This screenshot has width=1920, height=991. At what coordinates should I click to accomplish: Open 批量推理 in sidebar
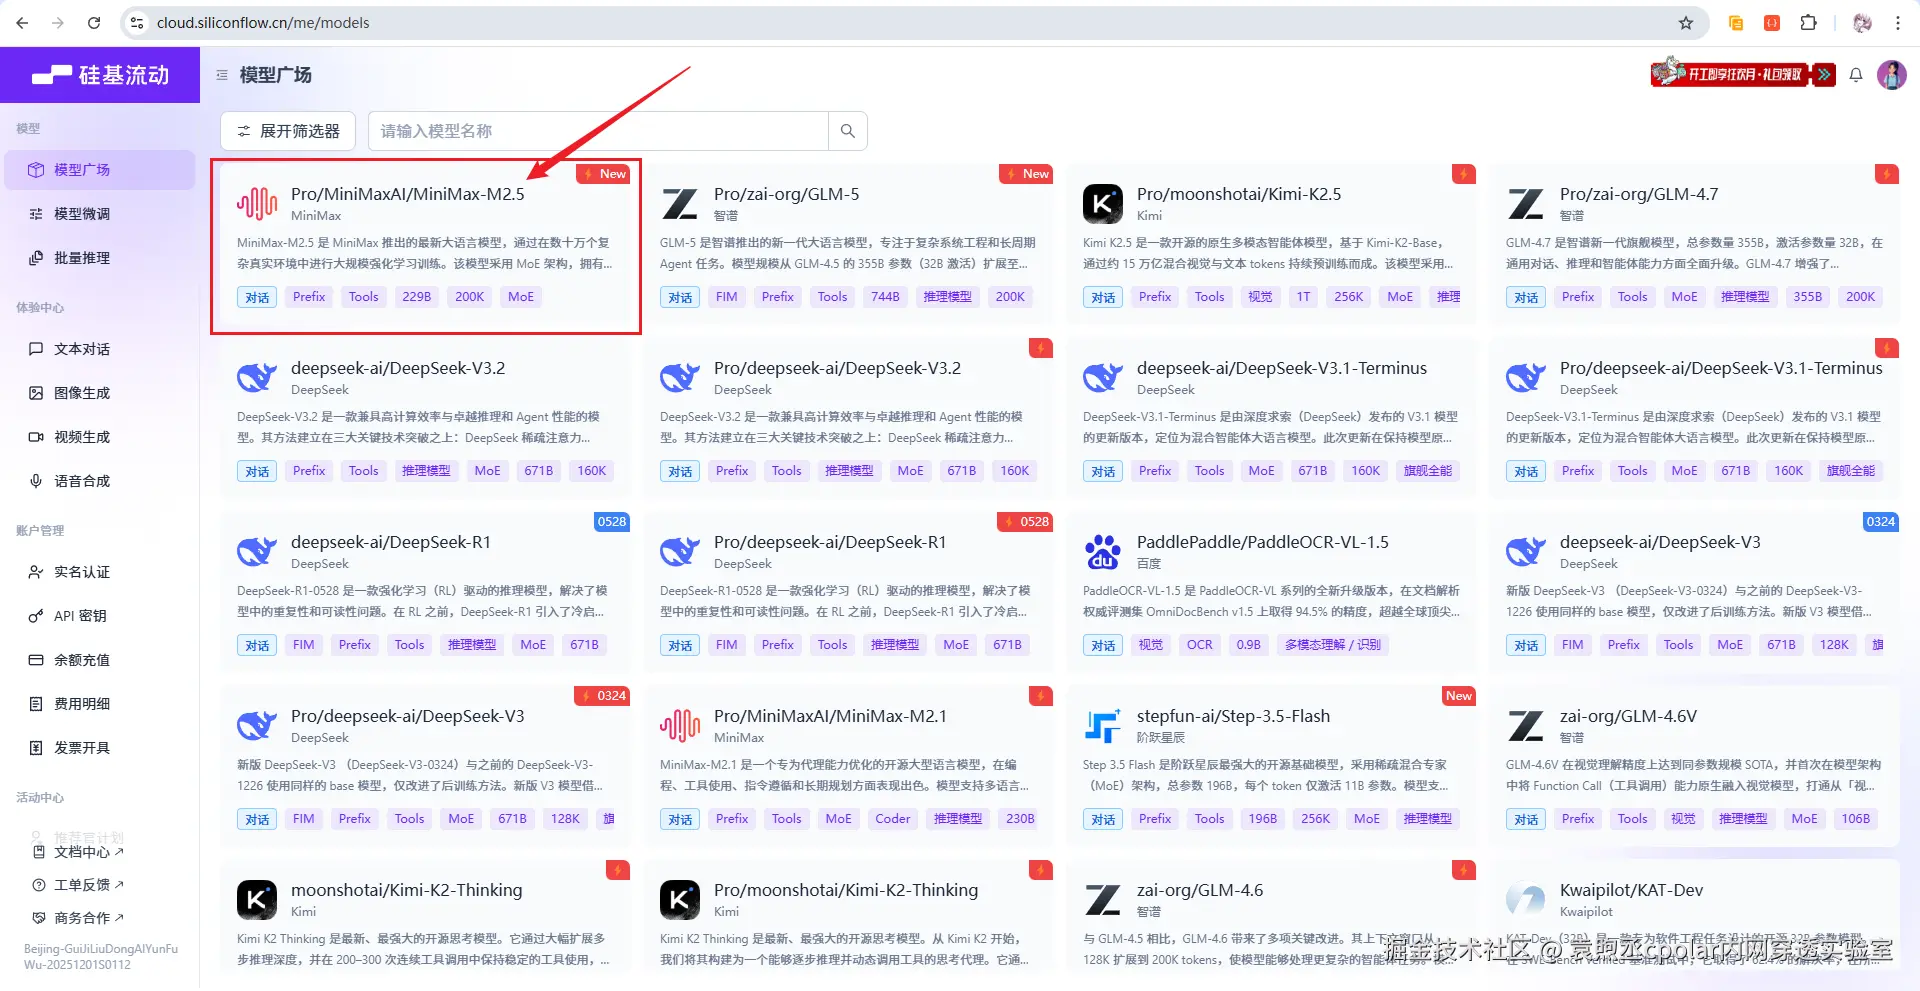coord(99,258)
